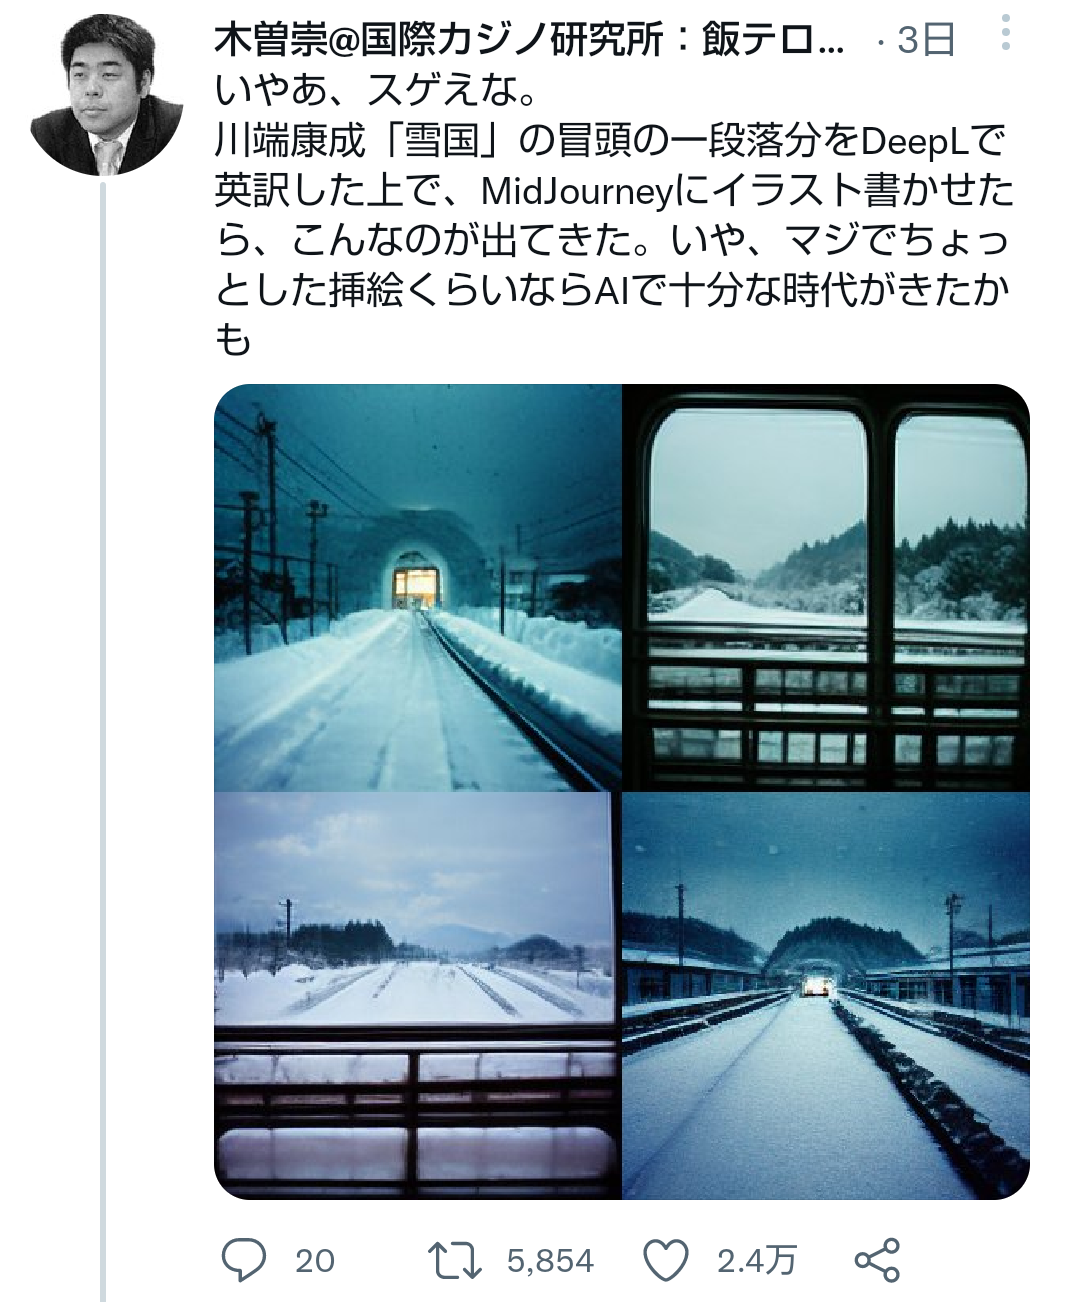Open the train window forest view image

826,587
